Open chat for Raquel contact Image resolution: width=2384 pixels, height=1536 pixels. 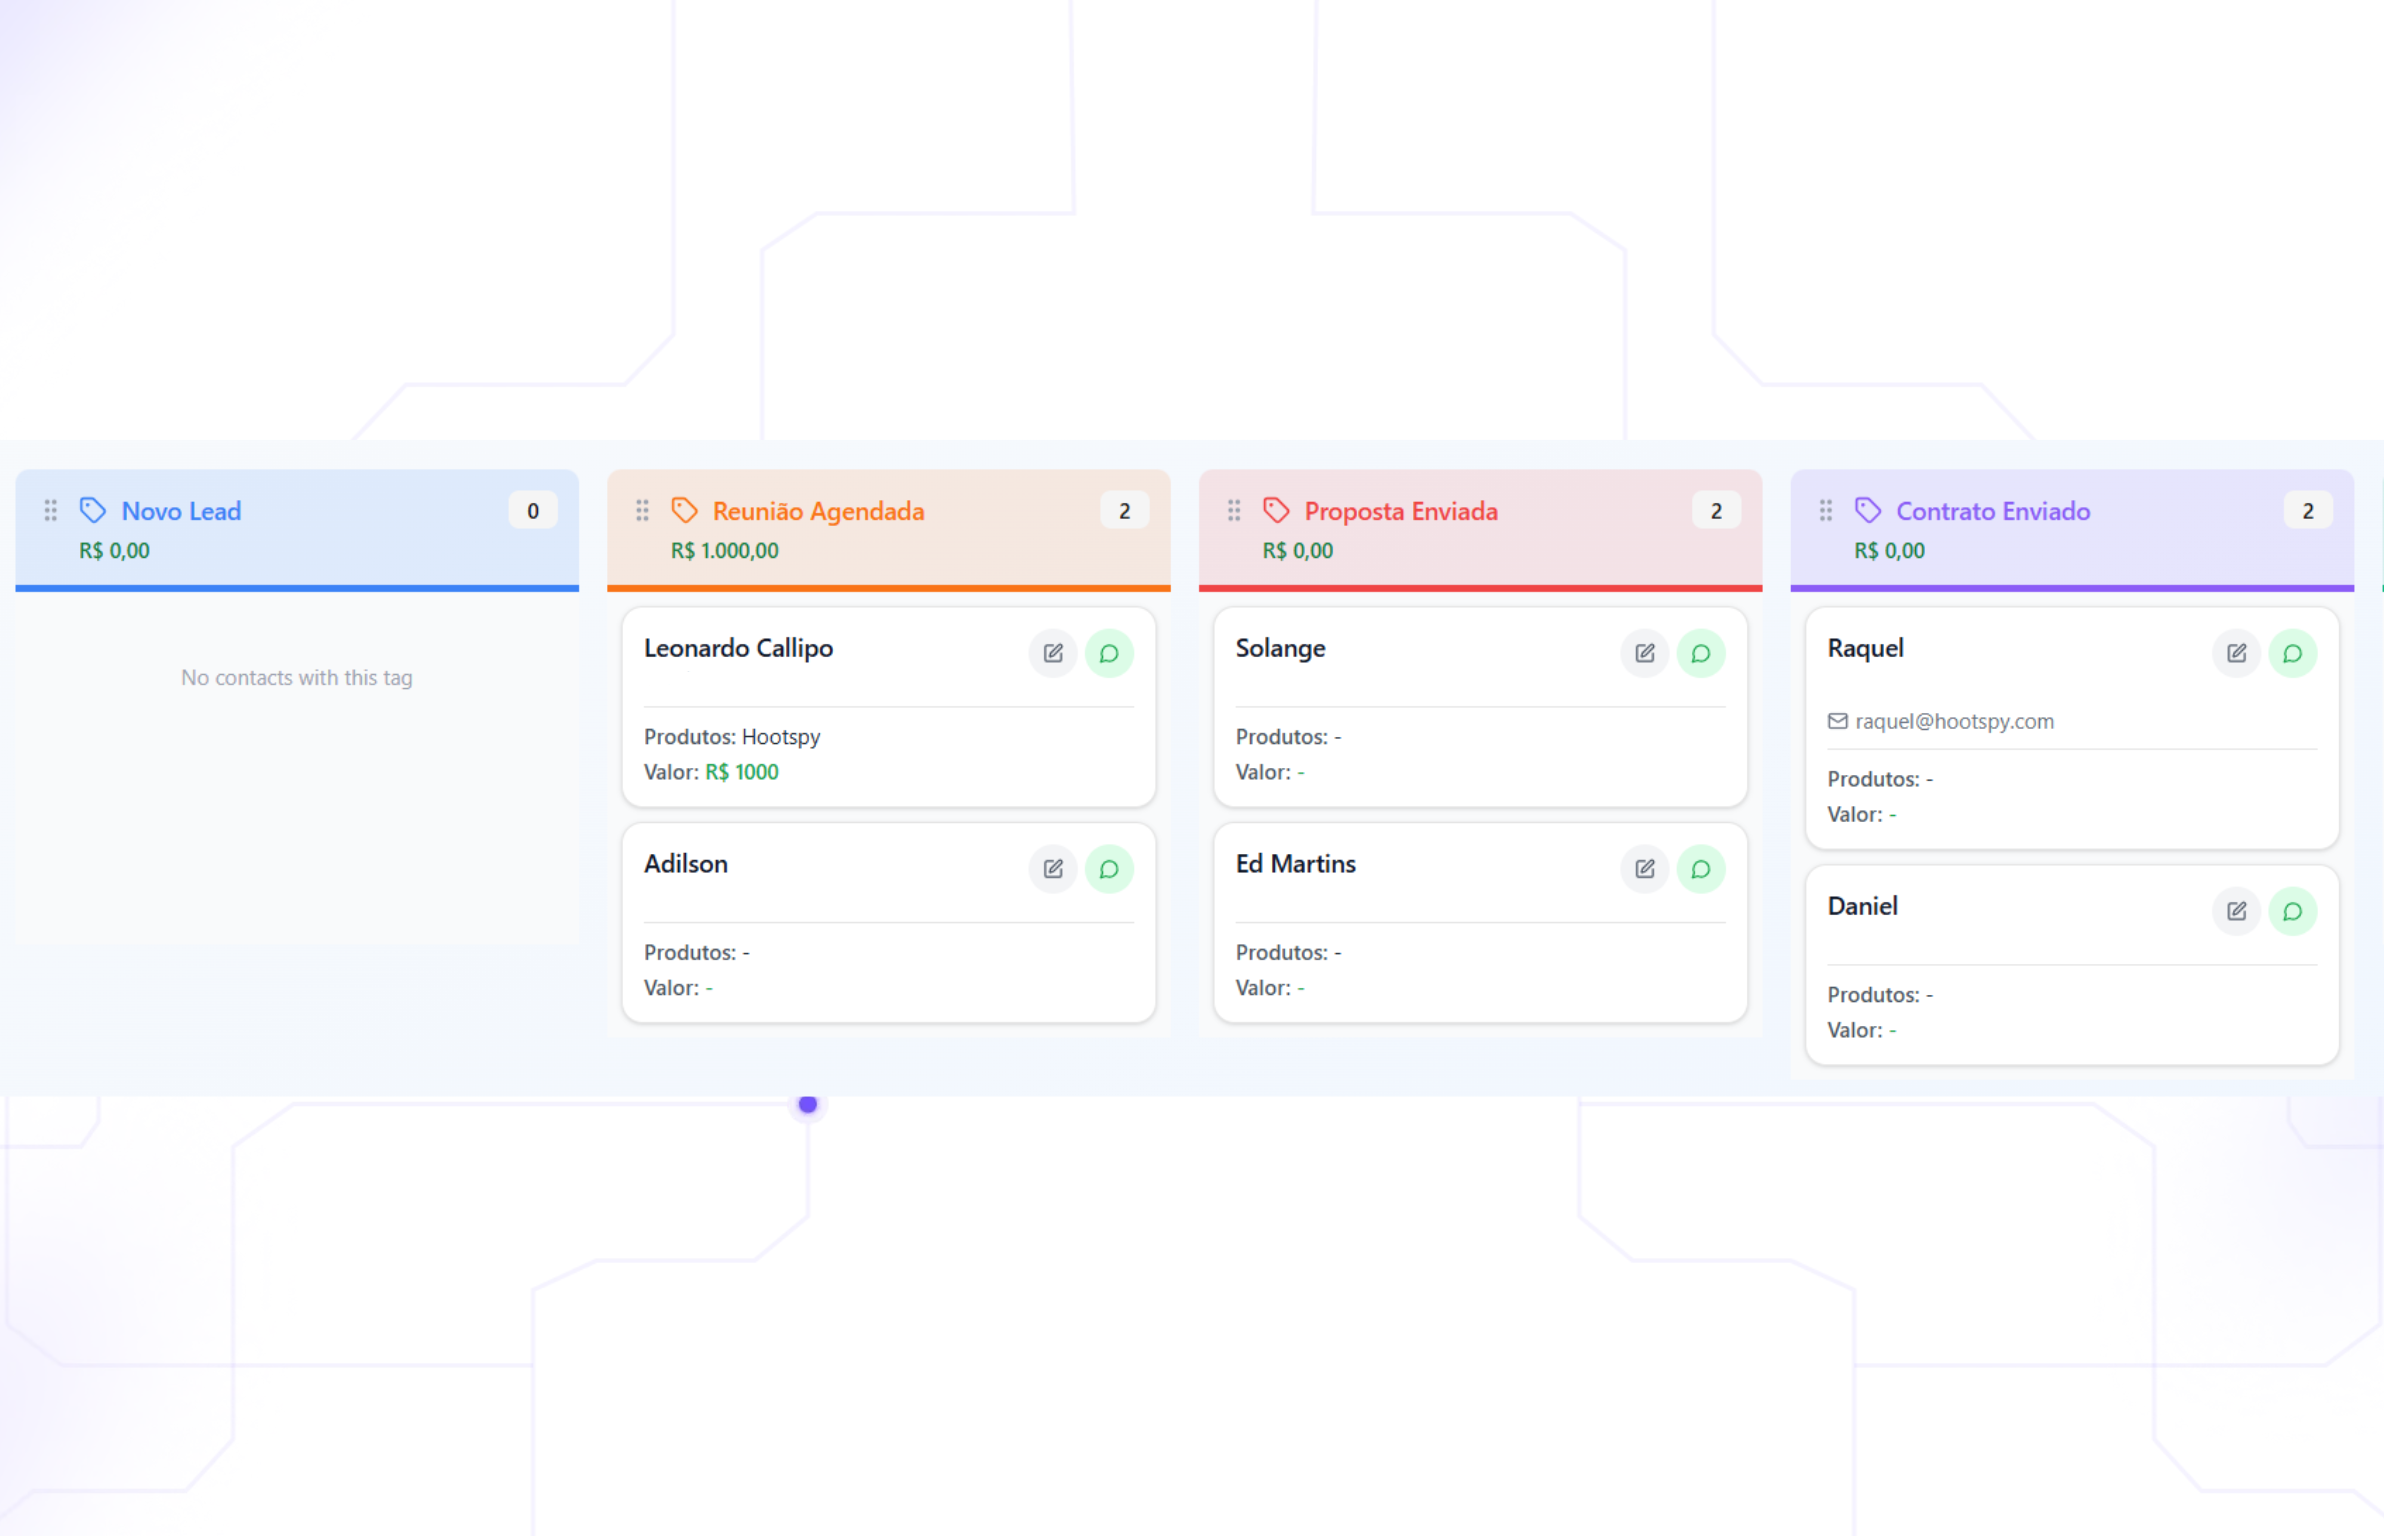[x=2293, y=653]
